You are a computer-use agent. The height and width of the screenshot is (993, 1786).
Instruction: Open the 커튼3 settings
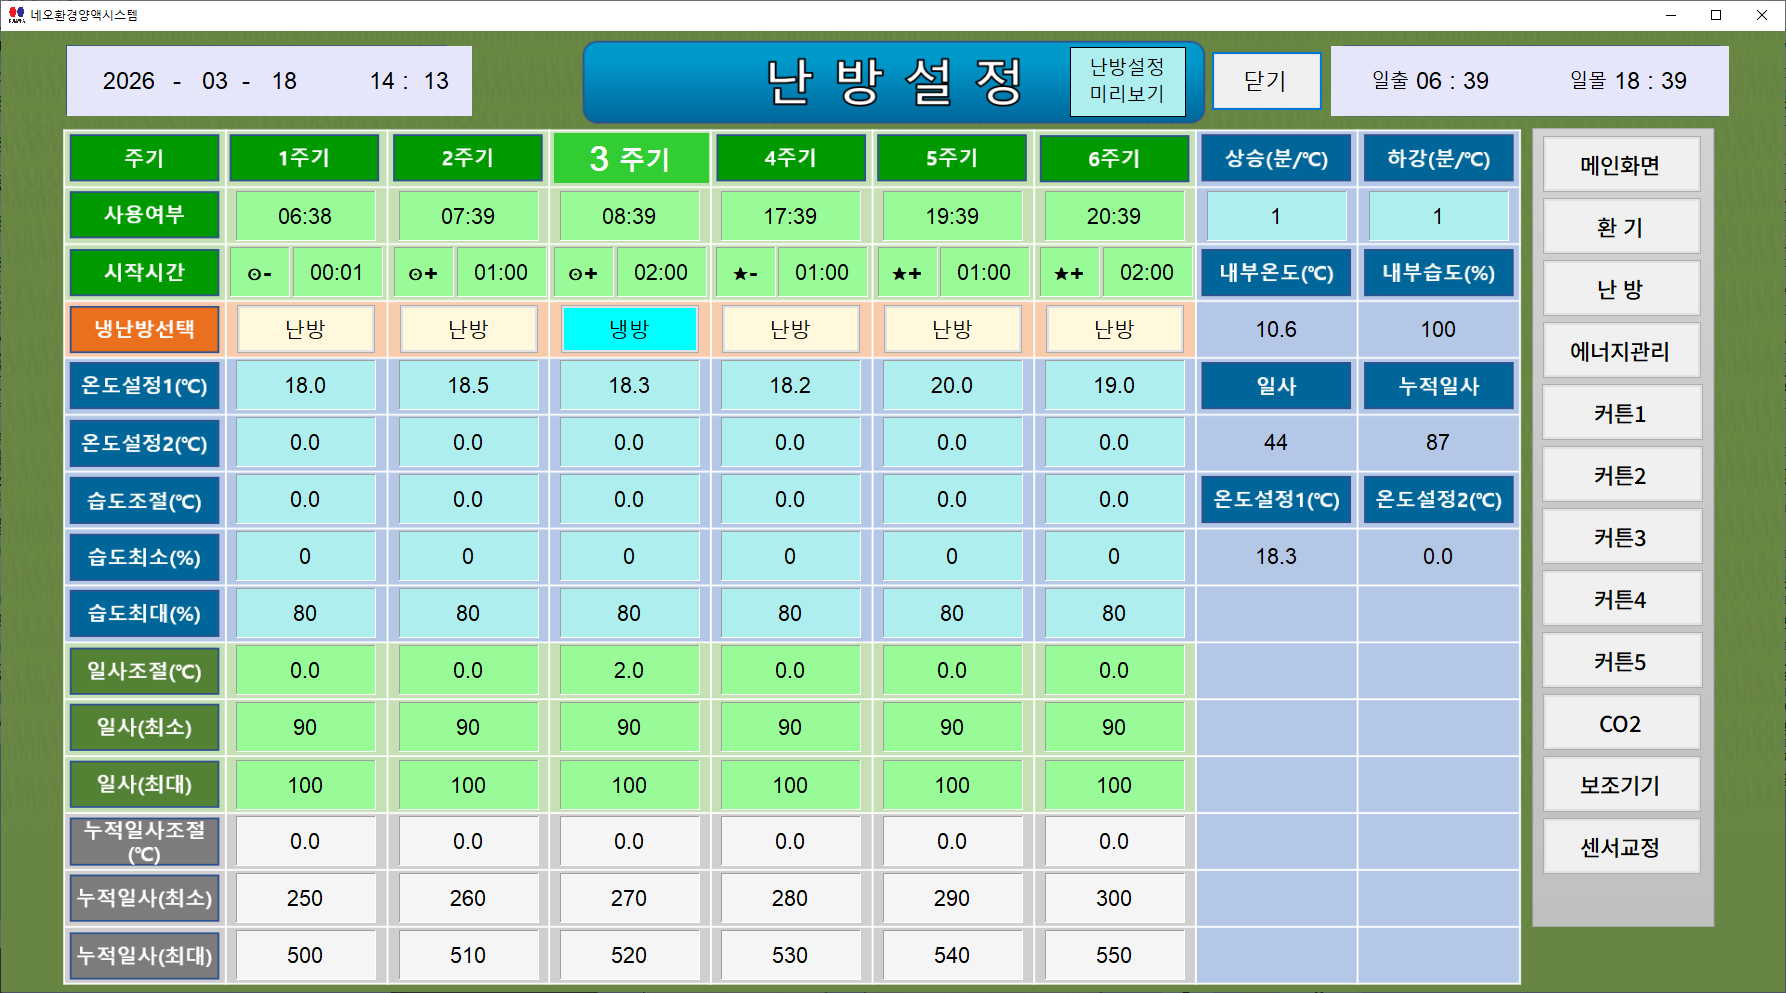[1621, 537]
